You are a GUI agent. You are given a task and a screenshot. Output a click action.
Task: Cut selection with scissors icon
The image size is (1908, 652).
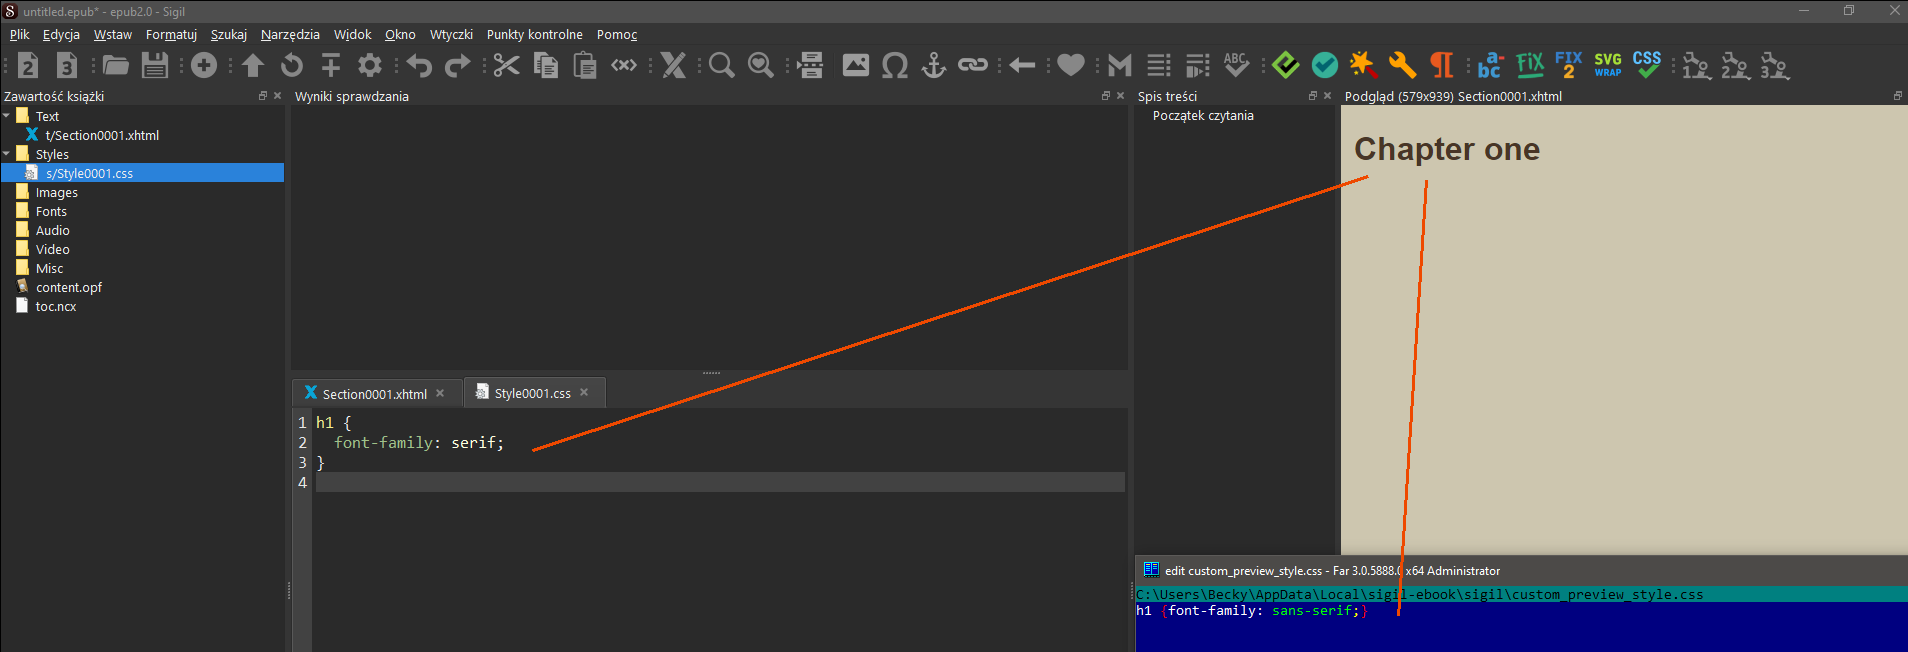(x=507, y=66)
